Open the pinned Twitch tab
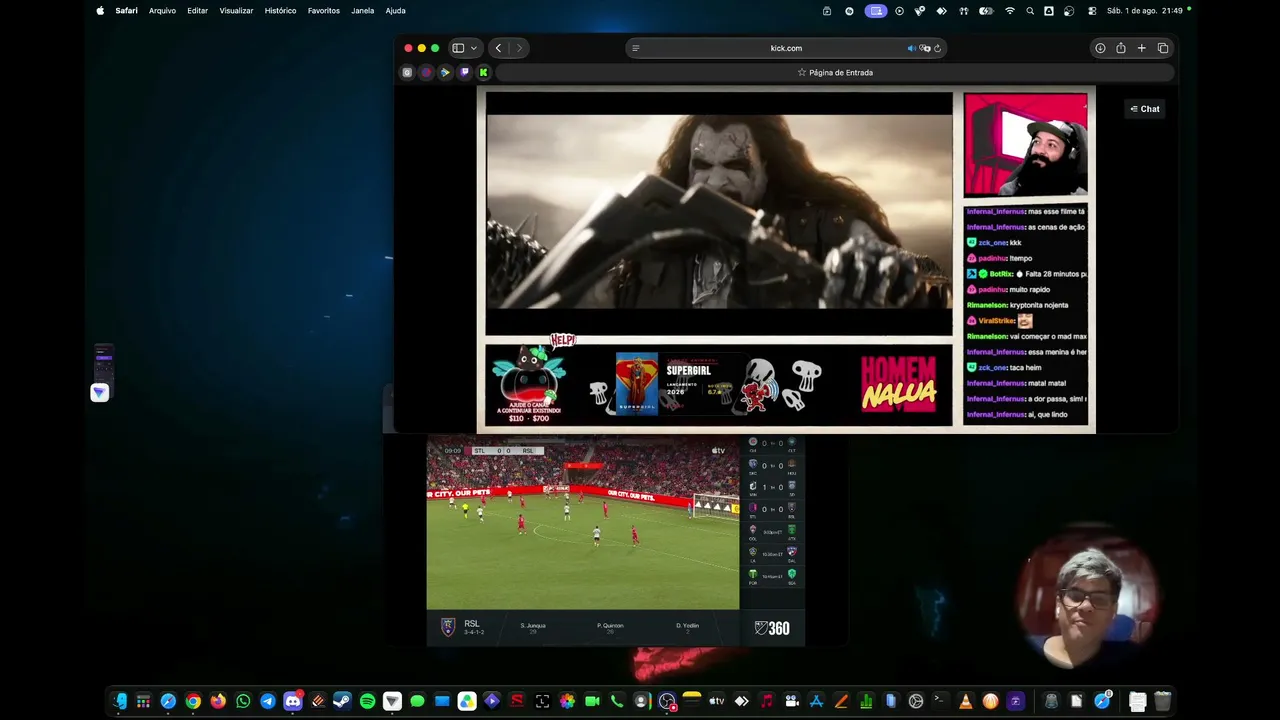 coord(464,72)
